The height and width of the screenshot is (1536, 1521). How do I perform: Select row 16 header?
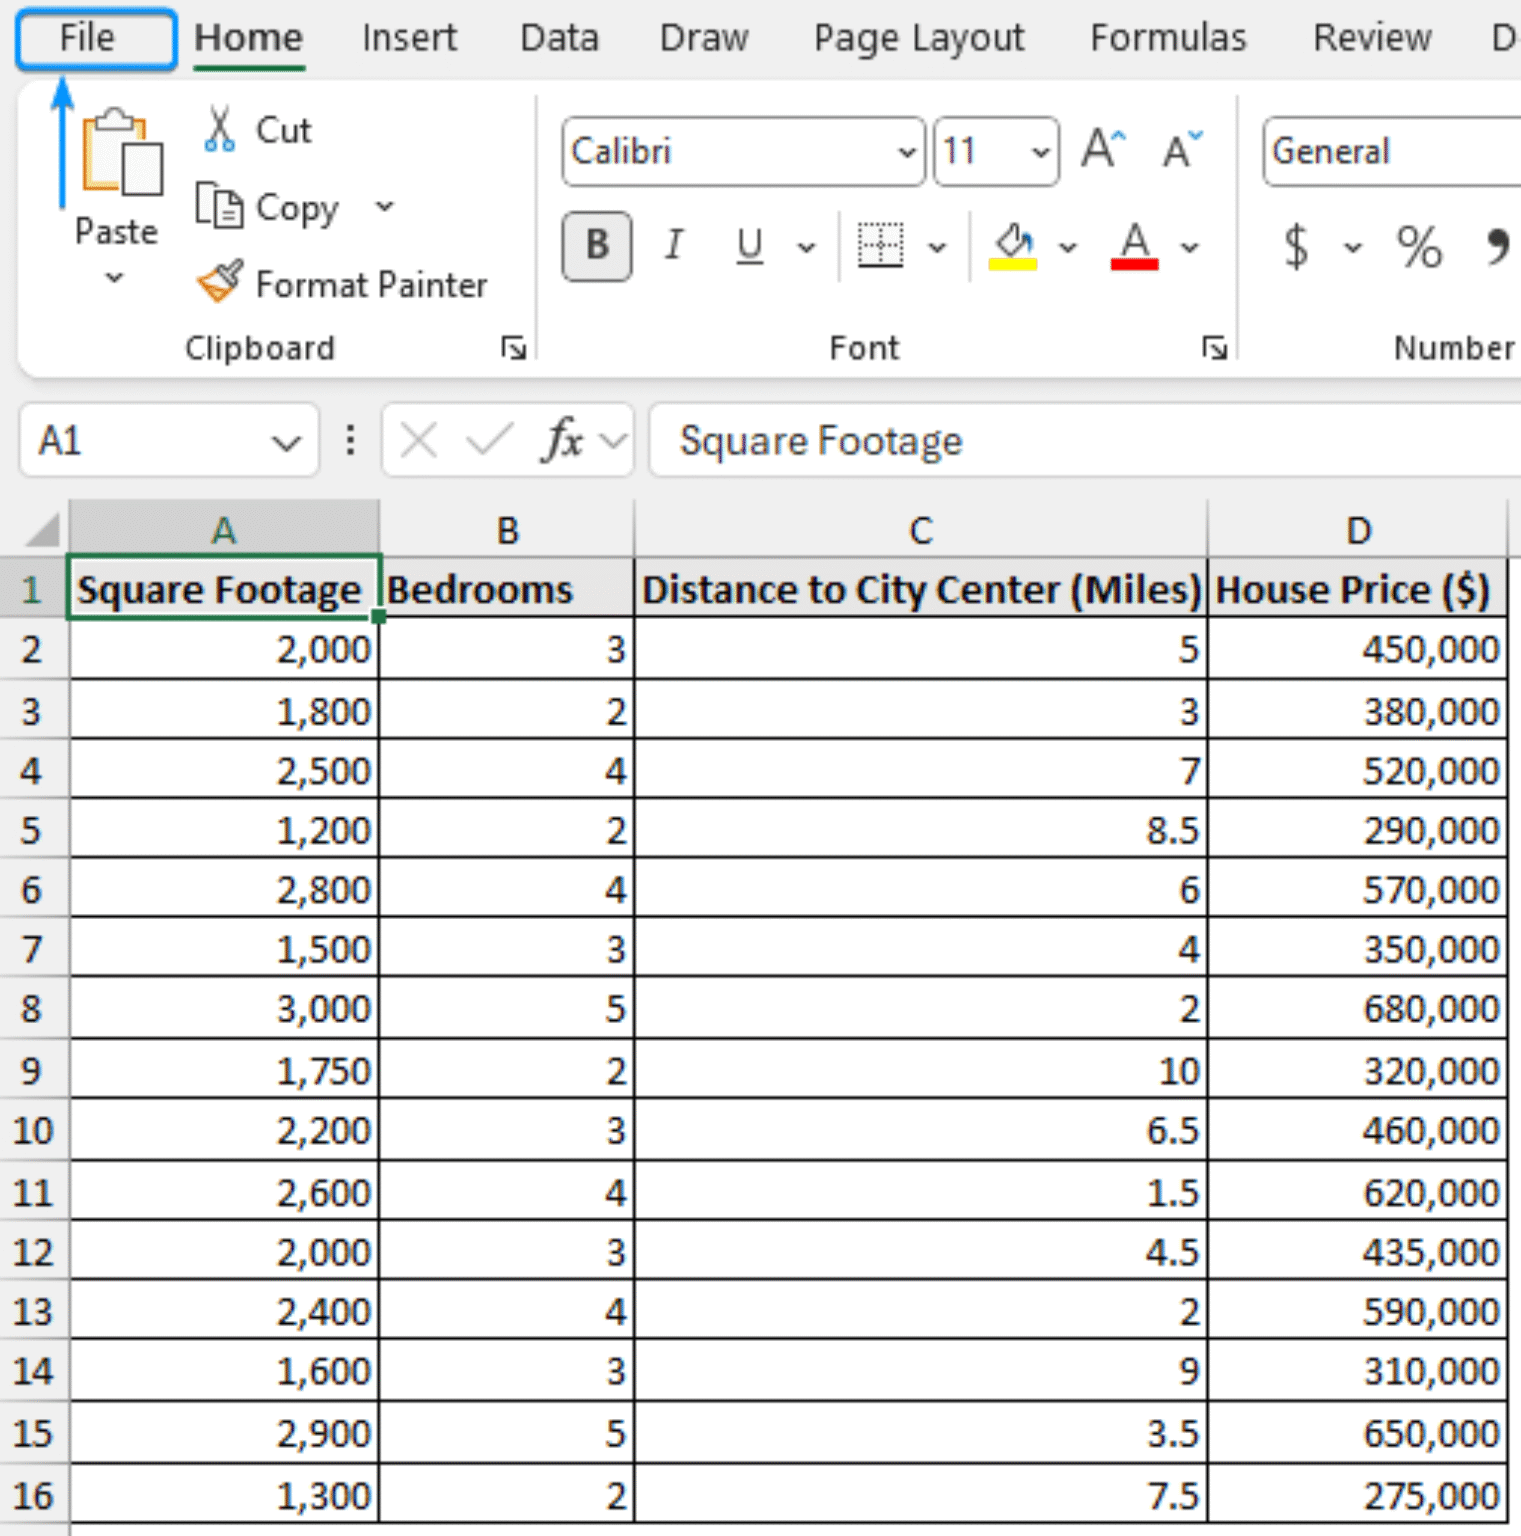(33, 1495)
